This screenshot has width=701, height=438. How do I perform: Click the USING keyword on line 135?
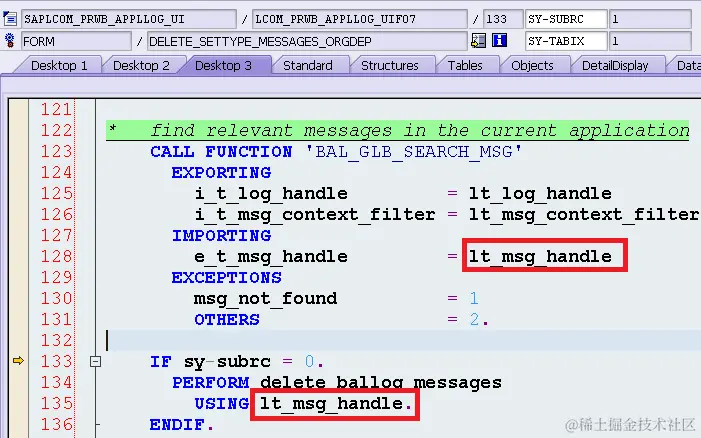[222, 404]
